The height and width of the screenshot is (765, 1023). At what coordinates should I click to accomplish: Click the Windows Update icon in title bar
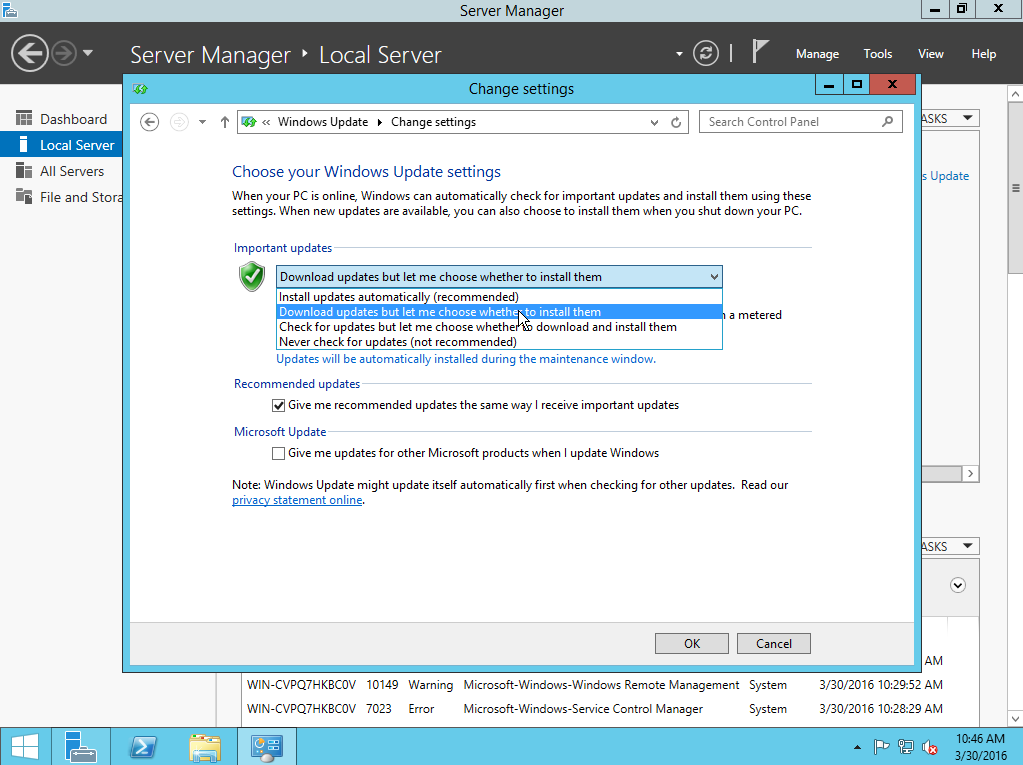[140, 89]
